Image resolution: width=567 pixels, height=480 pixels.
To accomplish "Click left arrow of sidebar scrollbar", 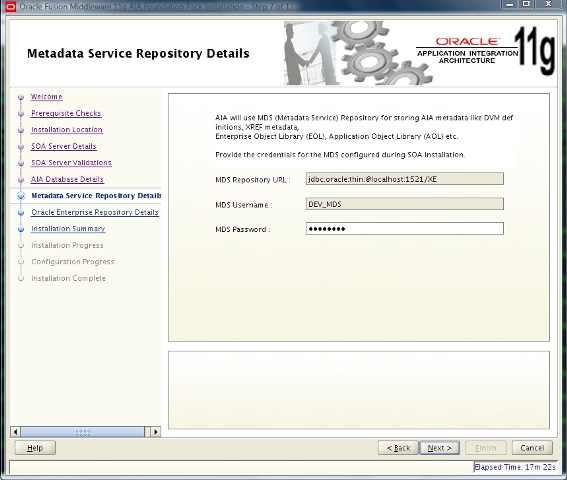I will pos(15,432).
